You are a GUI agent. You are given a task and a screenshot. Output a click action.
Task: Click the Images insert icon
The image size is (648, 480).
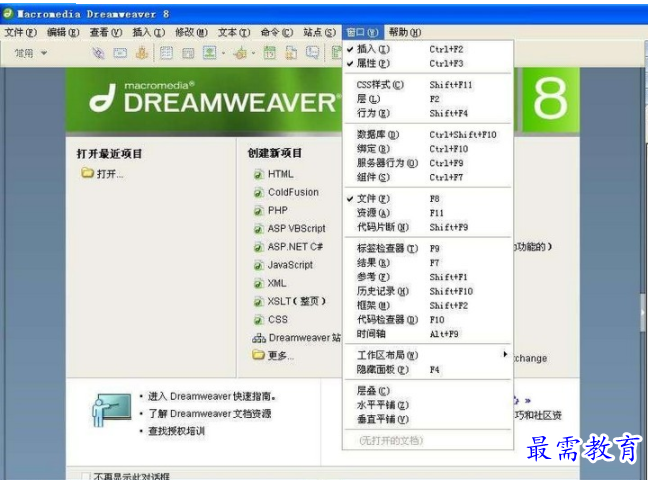[210, 53]
